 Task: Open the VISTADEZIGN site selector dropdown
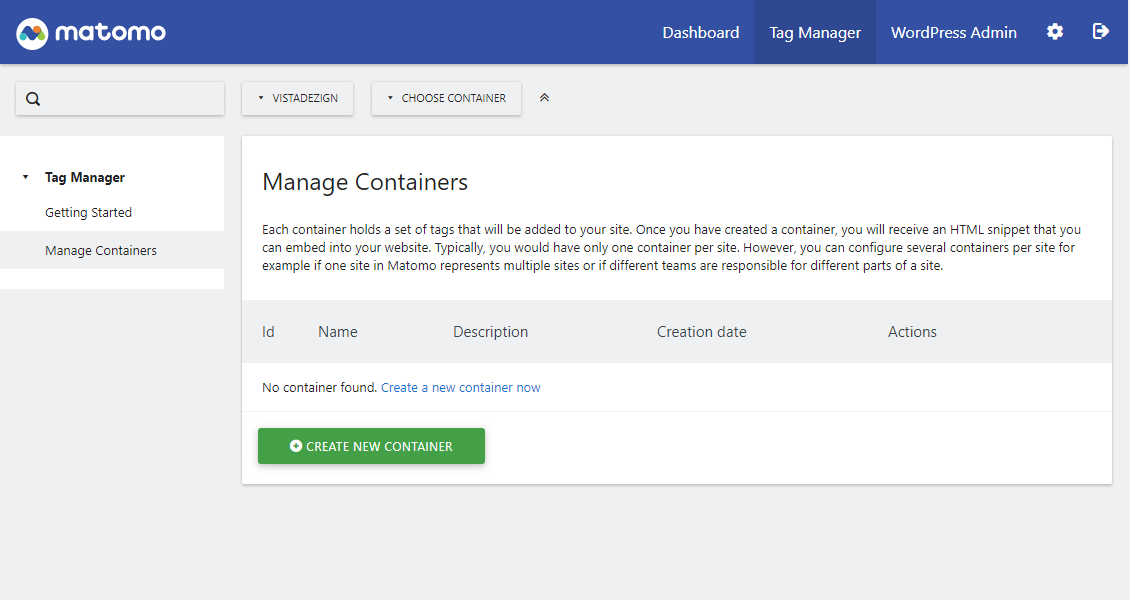pyautogui.click(x=297, y=98)
